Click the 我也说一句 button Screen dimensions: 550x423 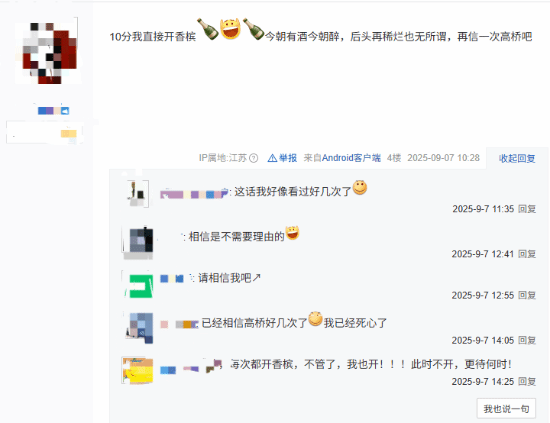click(x=506, y=409)
